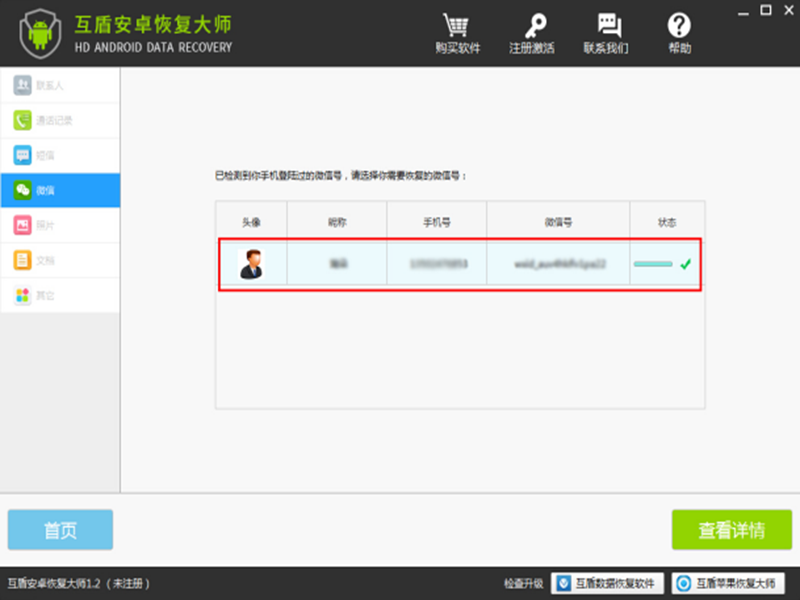Screen dimensions: 800x600
Task: Click the blurred phone number cell
Action: (437, 264)
